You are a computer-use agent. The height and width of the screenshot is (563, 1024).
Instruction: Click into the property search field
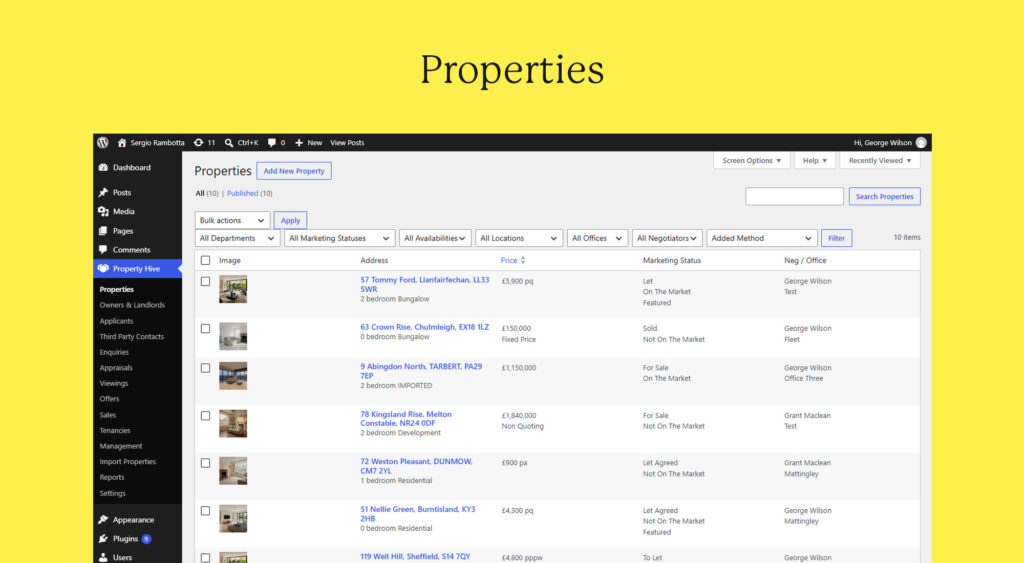(x=794, y=197)
